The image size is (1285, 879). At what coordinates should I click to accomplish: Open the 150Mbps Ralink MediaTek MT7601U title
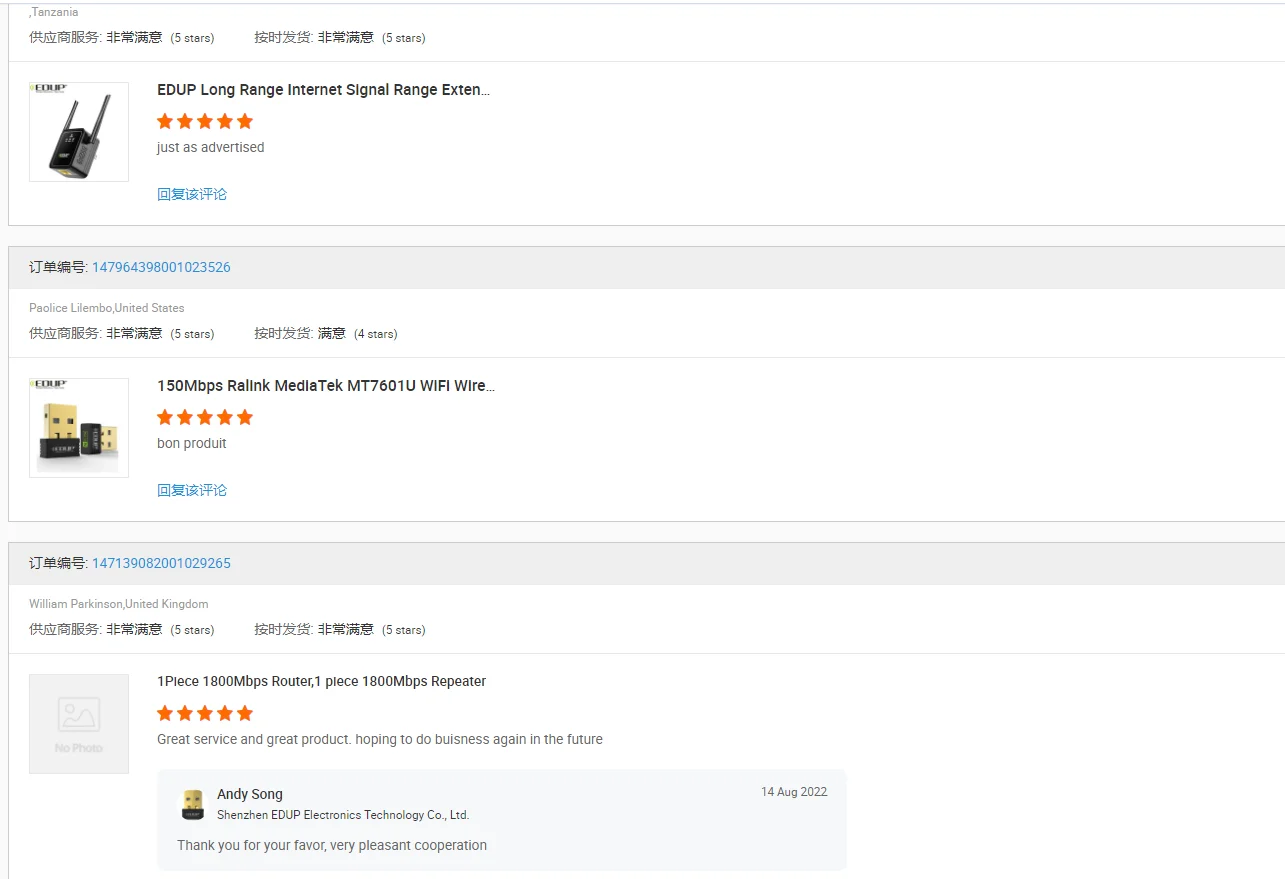coord(325,386)
